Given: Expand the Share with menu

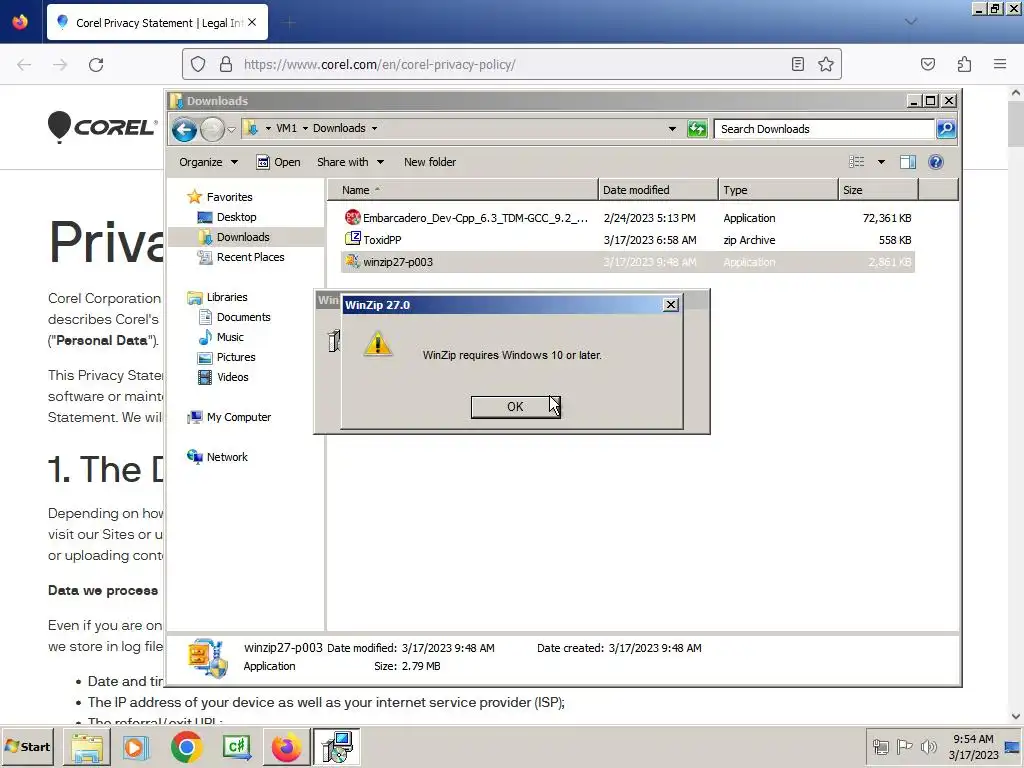Looking at the screenshot, I should point(350,162).
